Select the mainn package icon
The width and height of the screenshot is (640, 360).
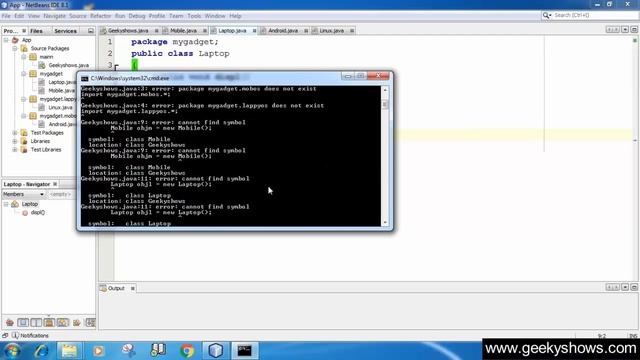(x=33, y=57)
